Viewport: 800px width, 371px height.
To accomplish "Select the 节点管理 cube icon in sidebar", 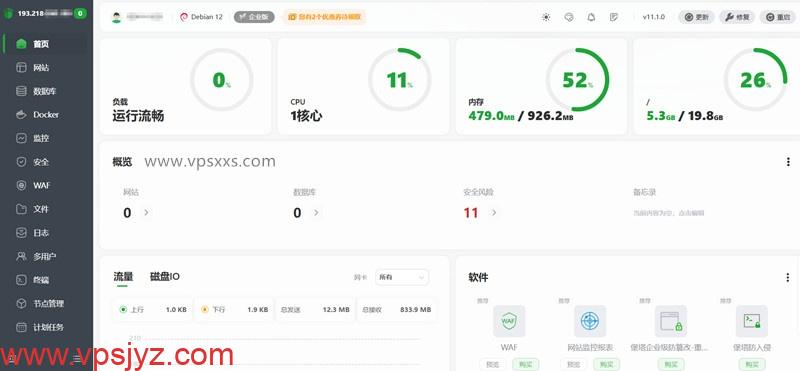I will click(21, 303).
